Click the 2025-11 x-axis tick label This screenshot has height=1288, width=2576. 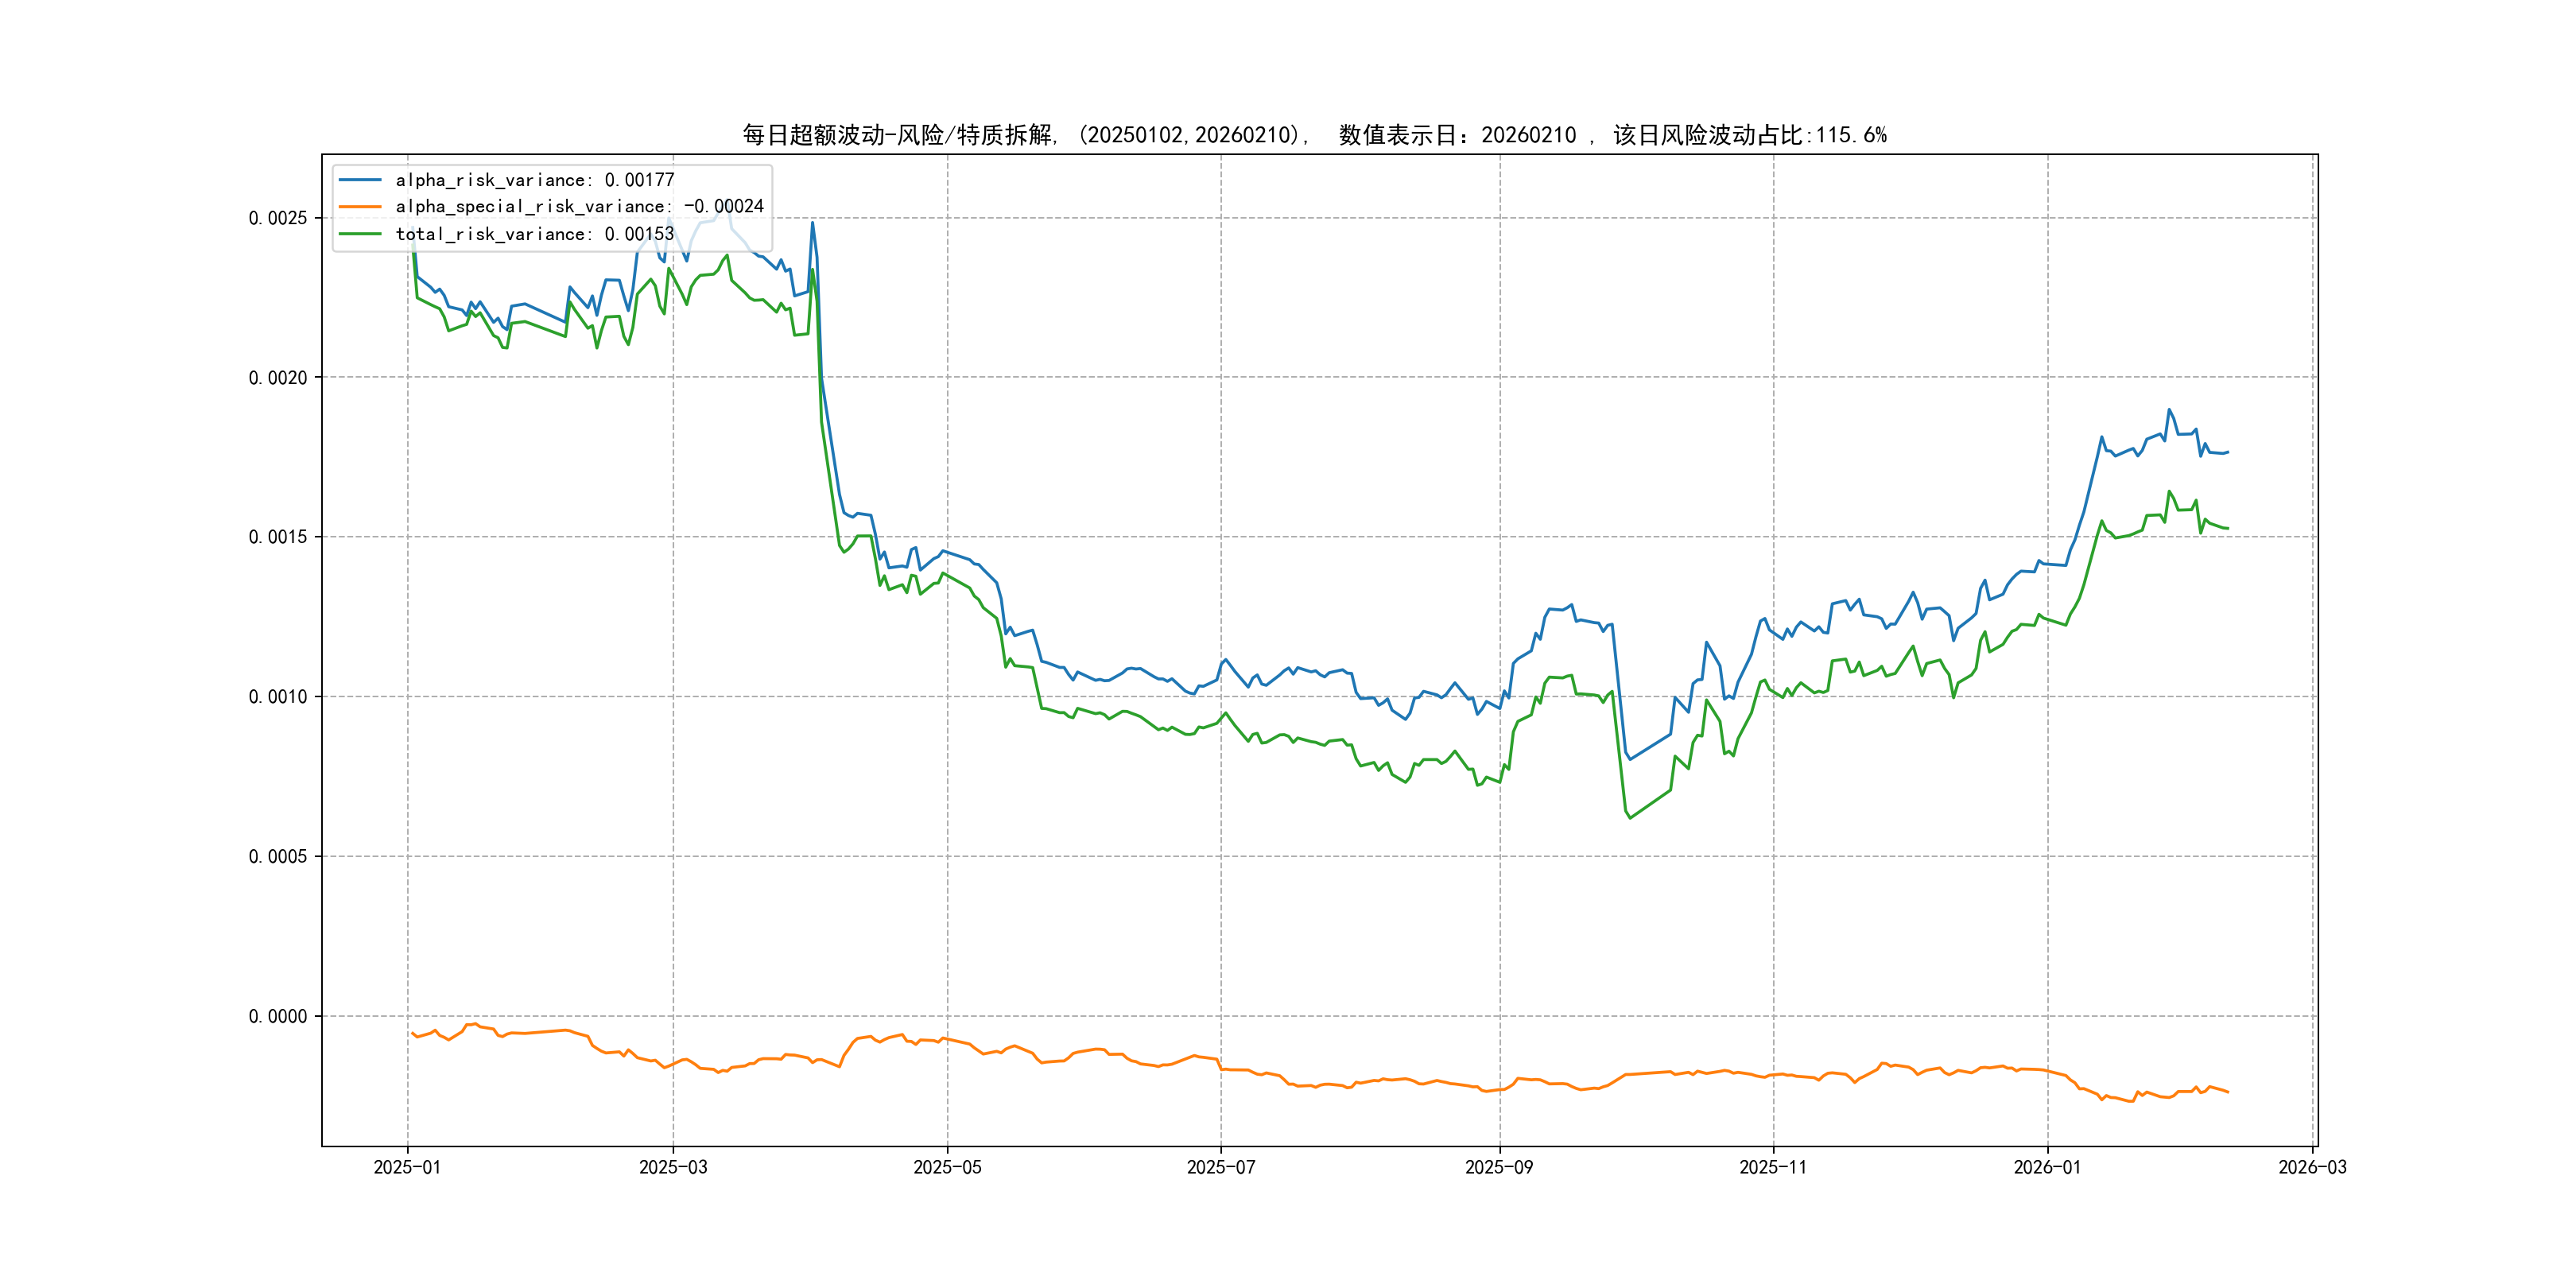point(1773,1167)
